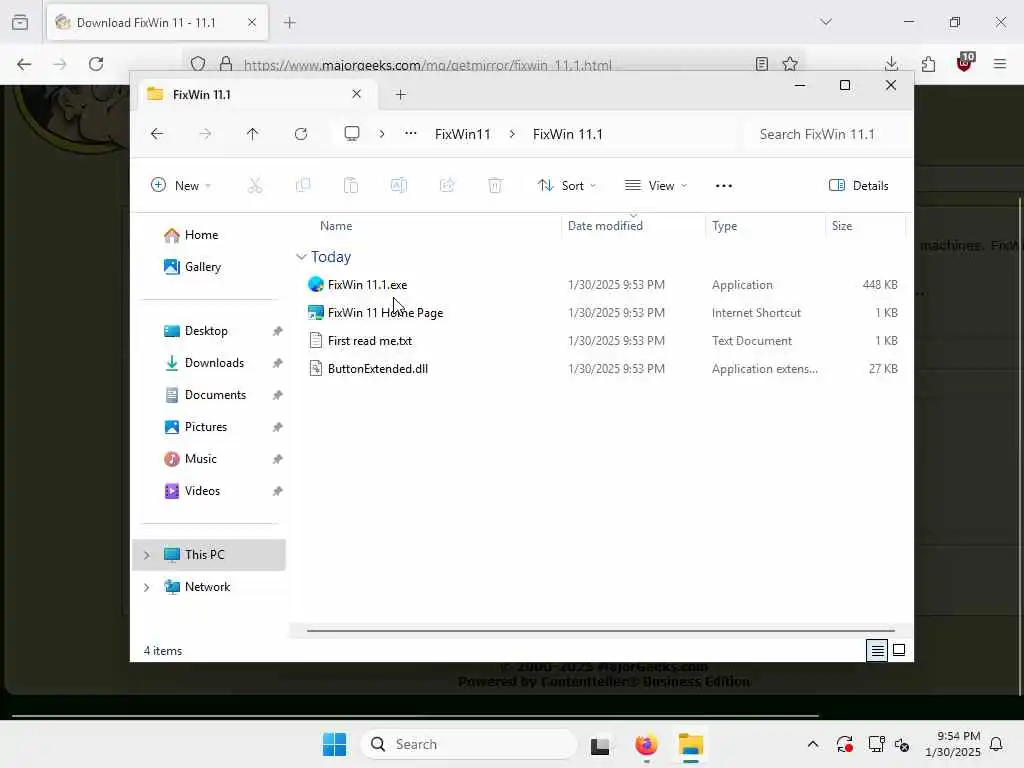Add a new Explorer tab with plus
Screen dimensions: 1024x768
tap(401, 95)
